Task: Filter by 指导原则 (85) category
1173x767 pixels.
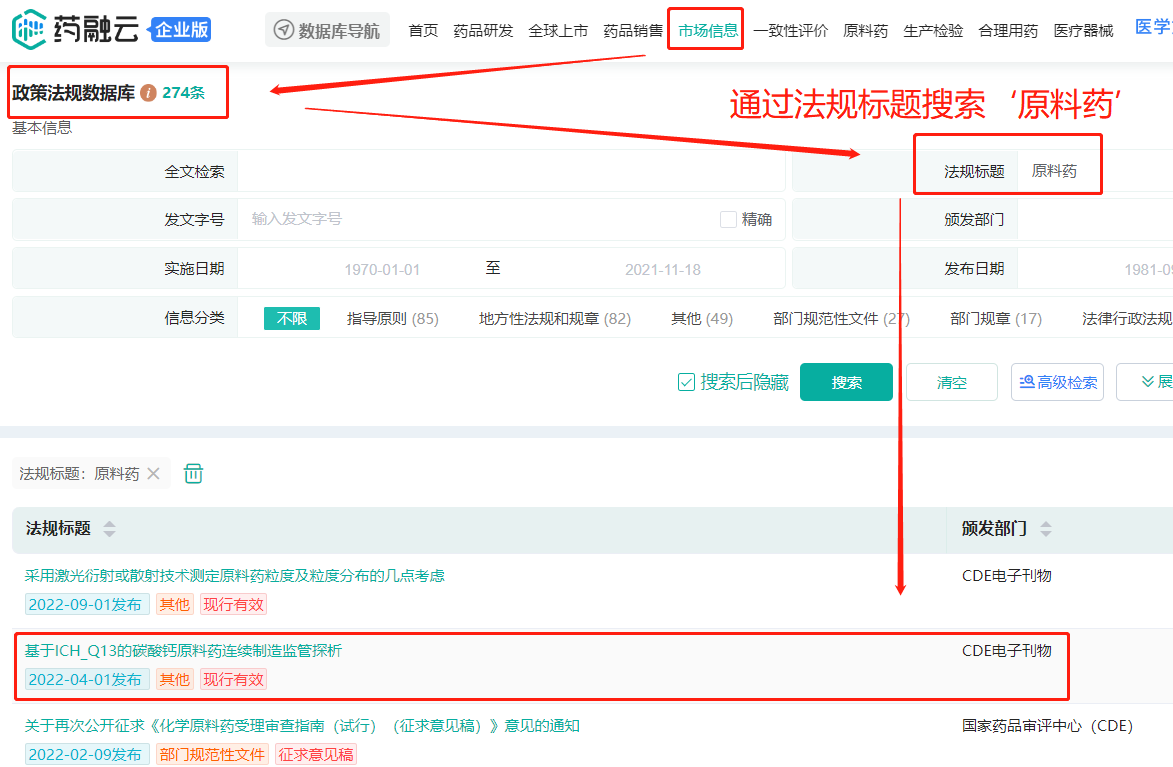Action: 392,318
